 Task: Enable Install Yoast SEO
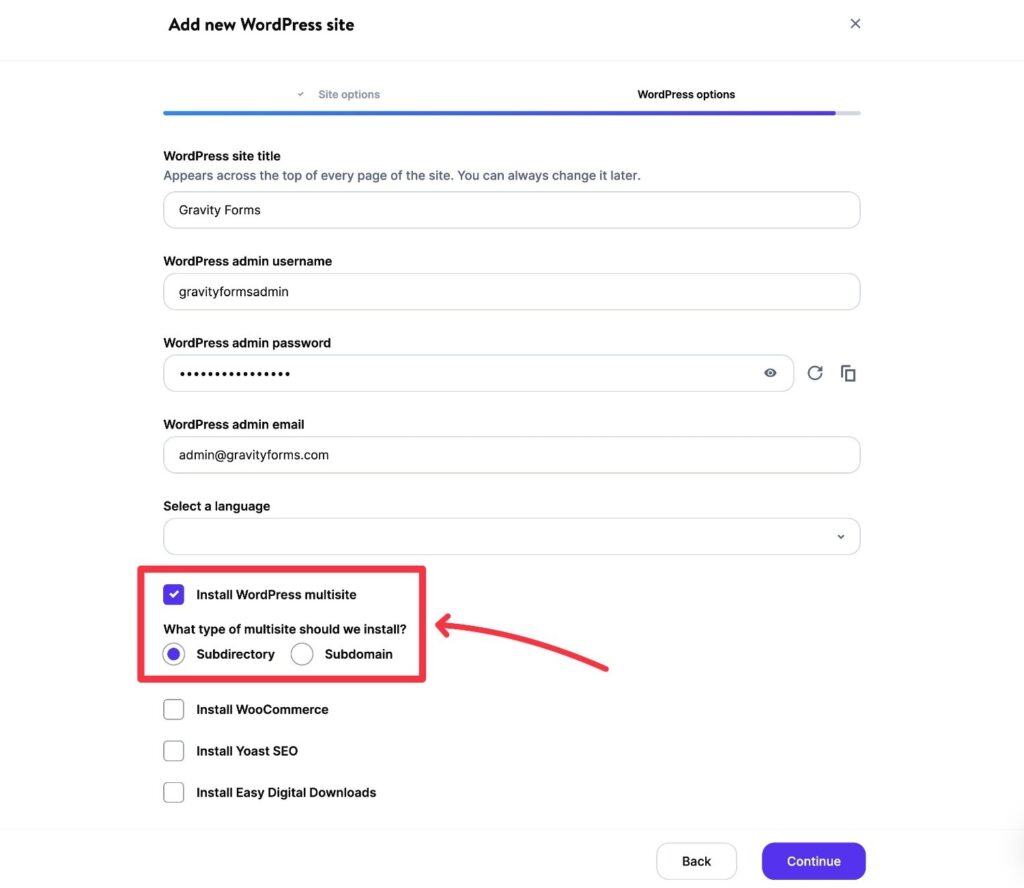(174, 750)
